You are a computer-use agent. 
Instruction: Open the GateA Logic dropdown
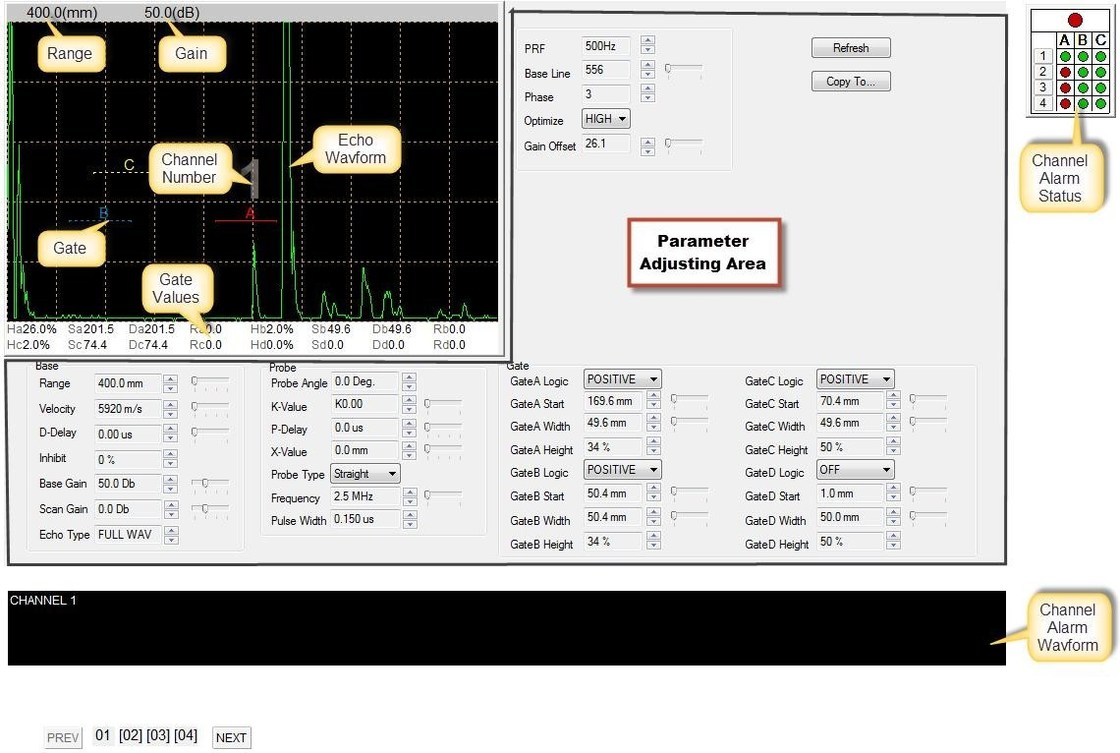pos(623,380)
